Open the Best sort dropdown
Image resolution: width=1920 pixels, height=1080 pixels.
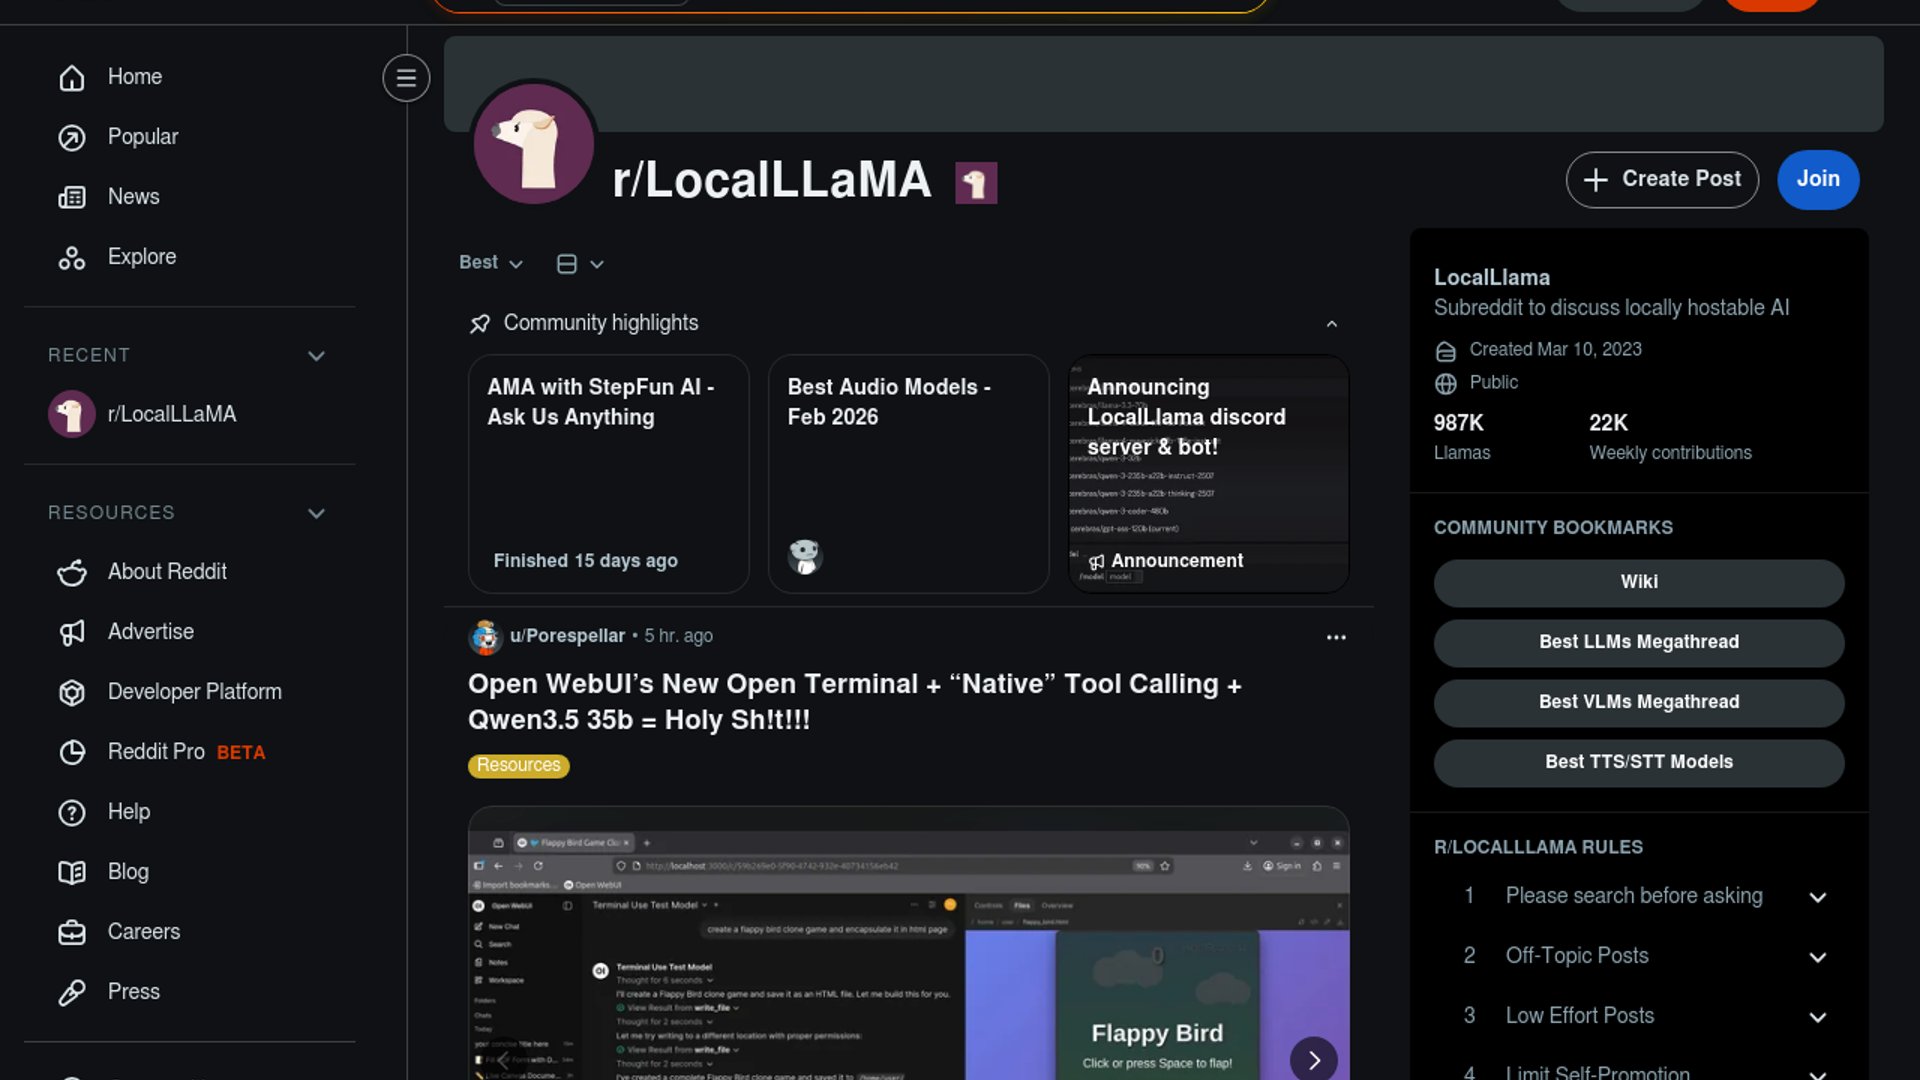490,263
